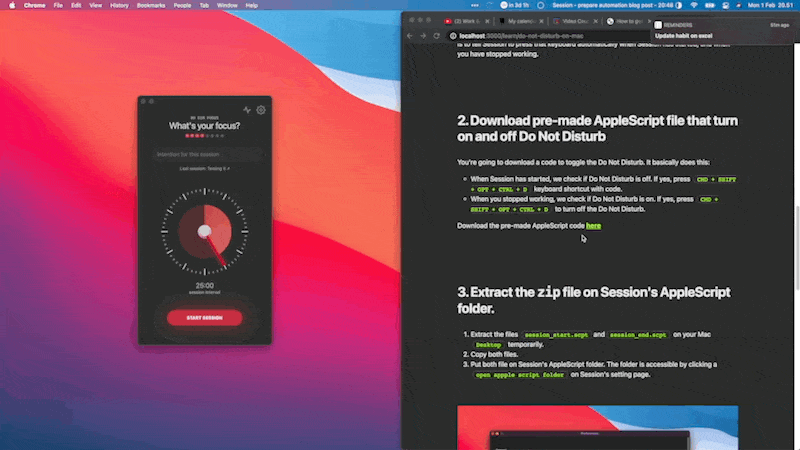Click the focus progress dots indicator

pyautogui.click(x=205, y=136)
